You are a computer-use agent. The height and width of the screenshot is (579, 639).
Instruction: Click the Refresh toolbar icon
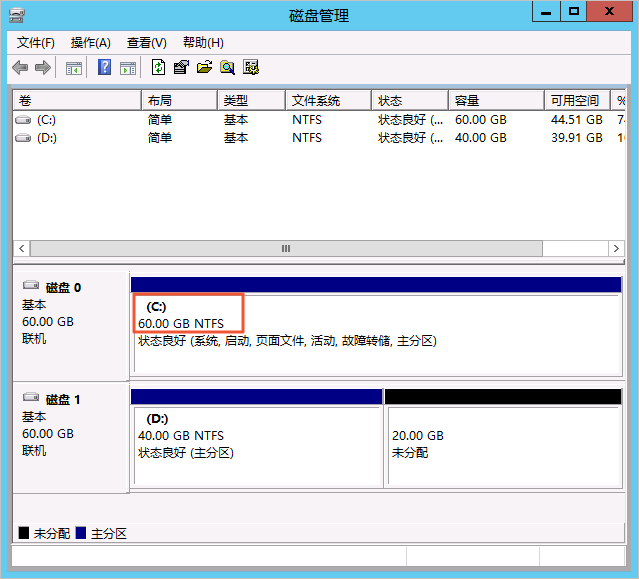click(x=159, y=67)
